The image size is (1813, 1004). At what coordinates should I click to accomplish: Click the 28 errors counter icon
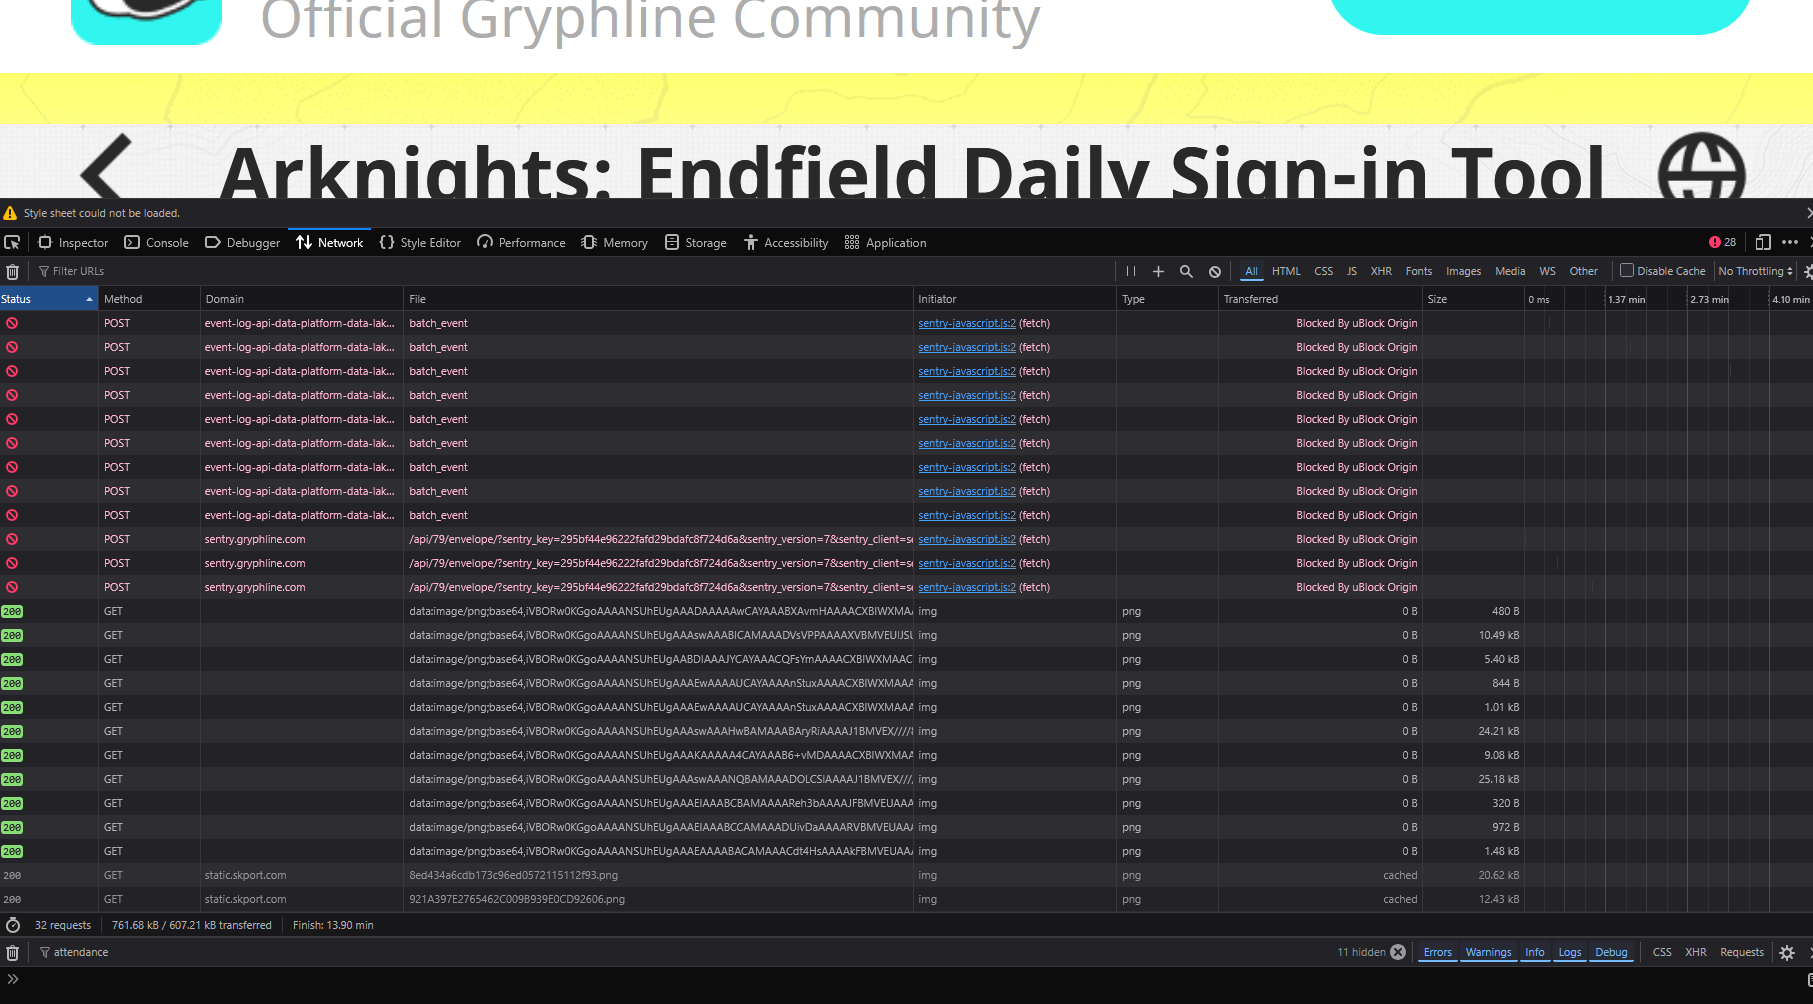1722,242
